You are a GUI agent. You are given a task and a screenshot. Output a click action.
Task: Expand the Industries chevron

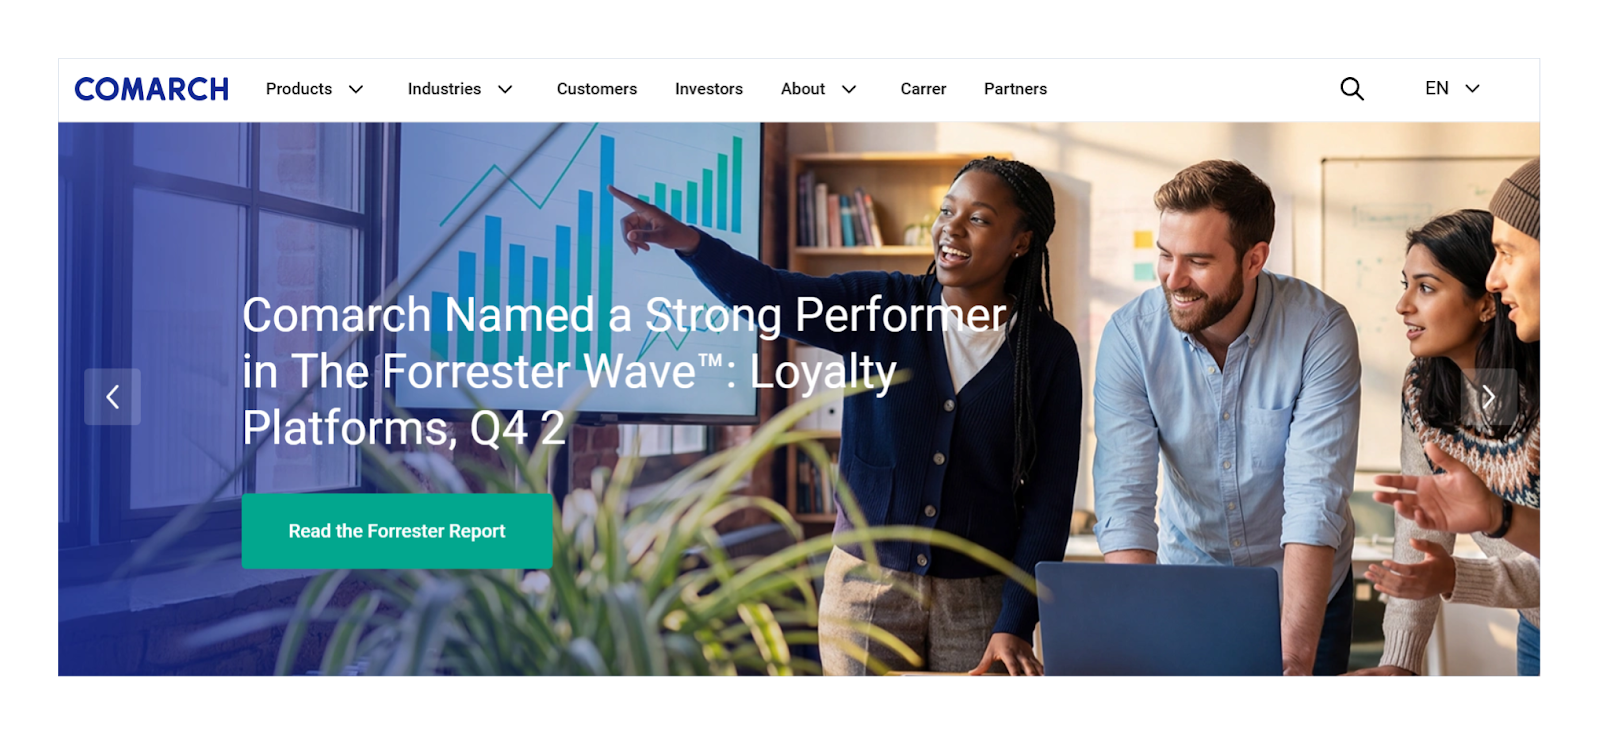pos(505,89)
